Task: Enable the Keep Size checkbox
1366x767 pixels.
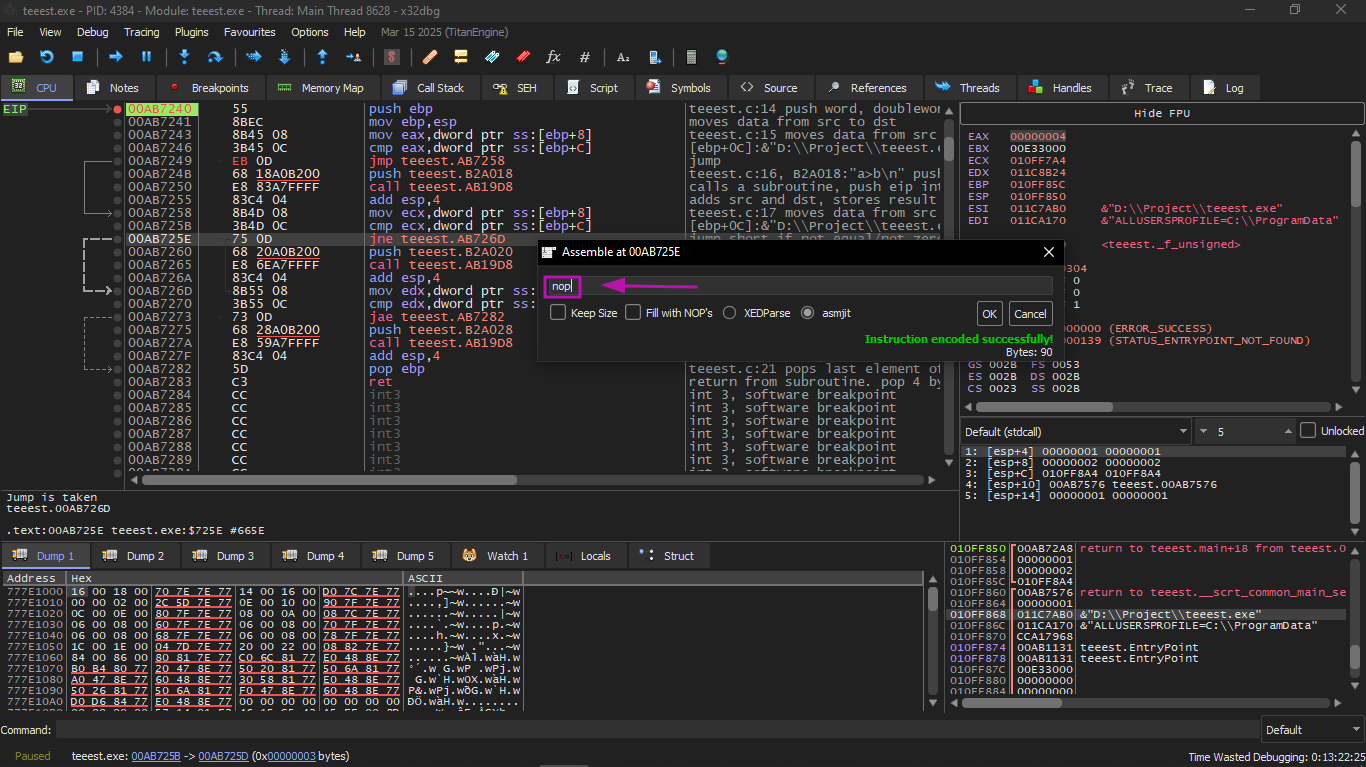Action: pyautogui.click(x=559, y=313)
